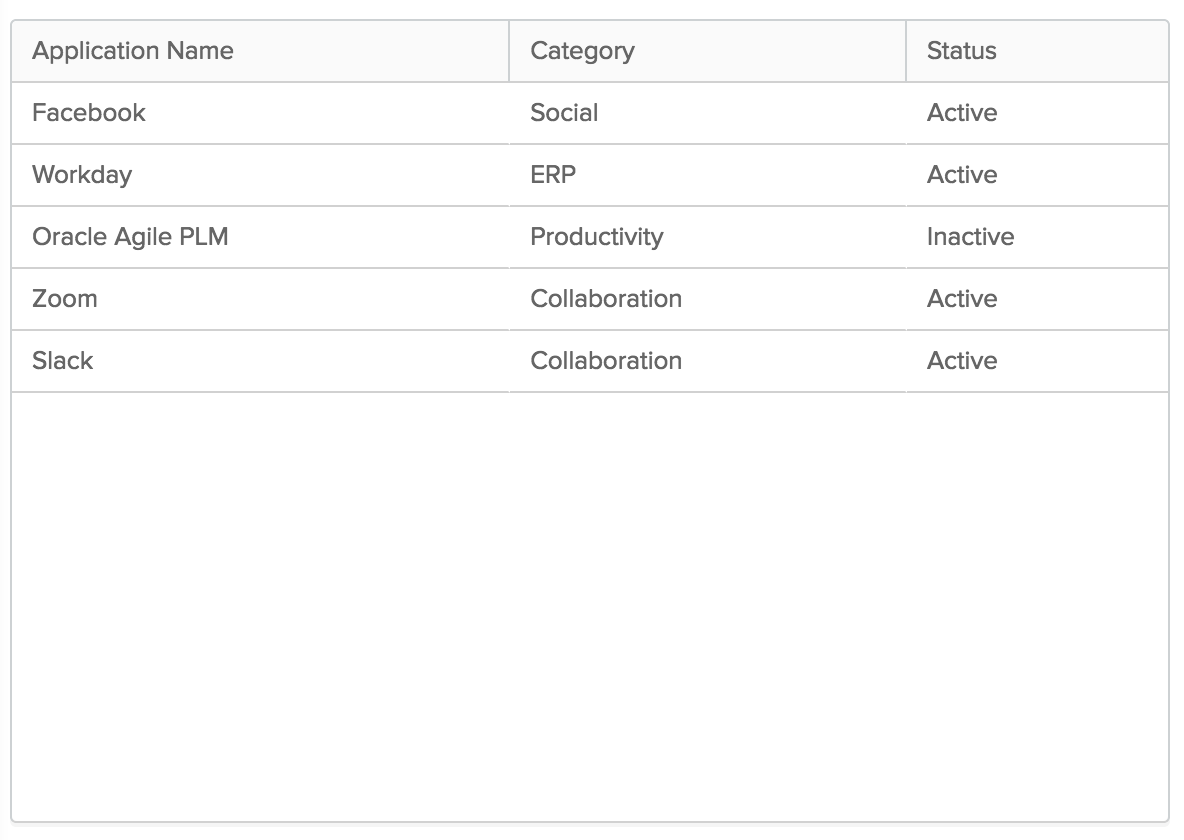The height and width of the screenshot is (840, 1184).
Task: Click the Application Name column header
Action: [133, 51]
